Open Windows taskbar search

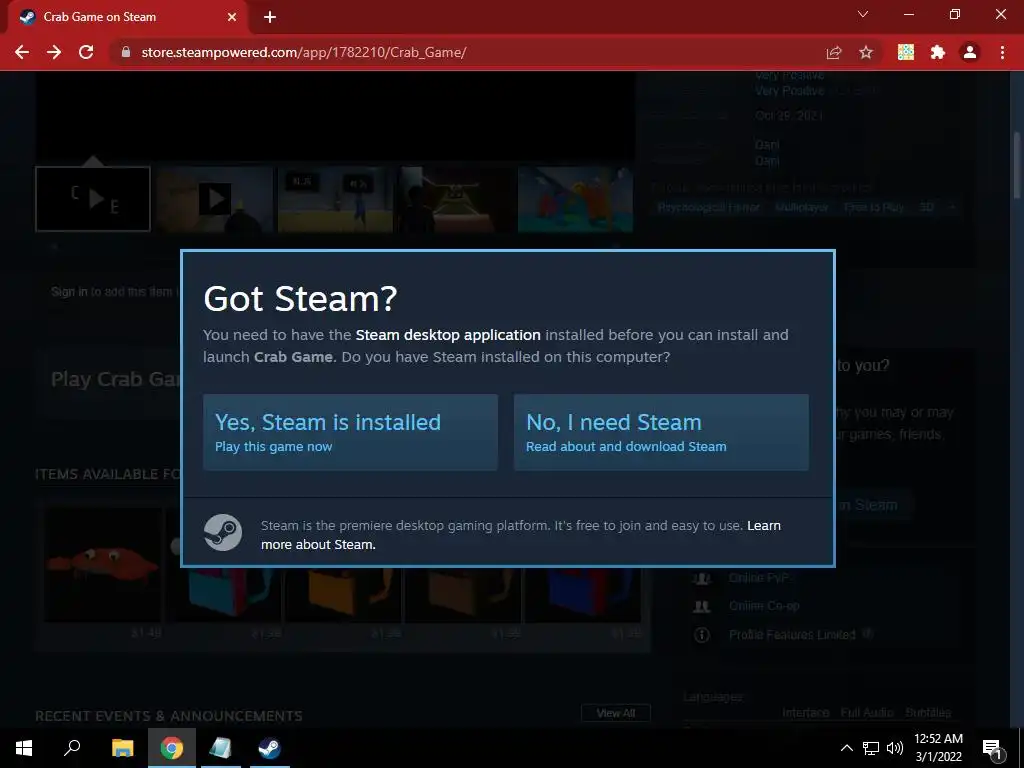click(x=72, y=748)
